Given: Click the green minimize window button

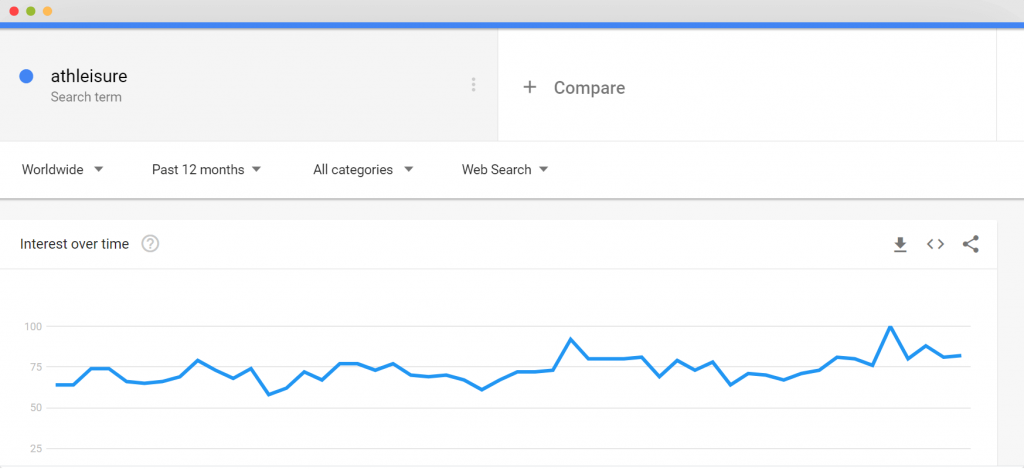Looking at the screenshot, I should pos(31,11).
